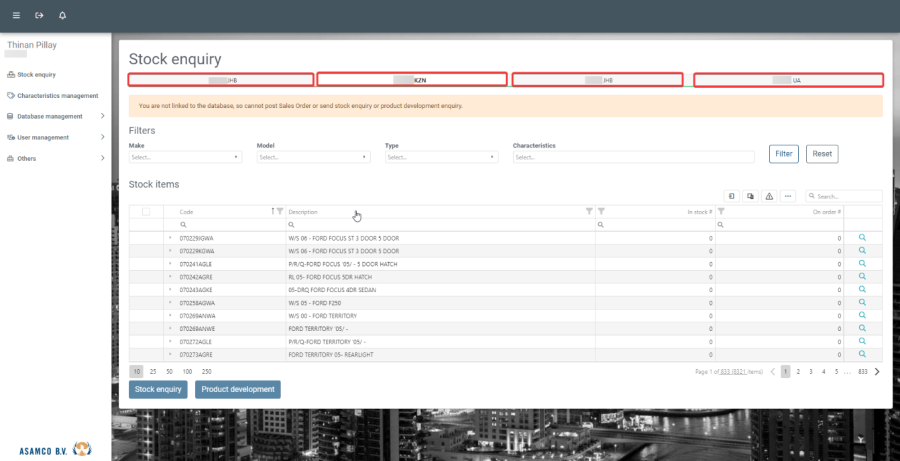900x461 pixels.
Task: Click the warning triangle toolbar icon
Action: point(769,197)
